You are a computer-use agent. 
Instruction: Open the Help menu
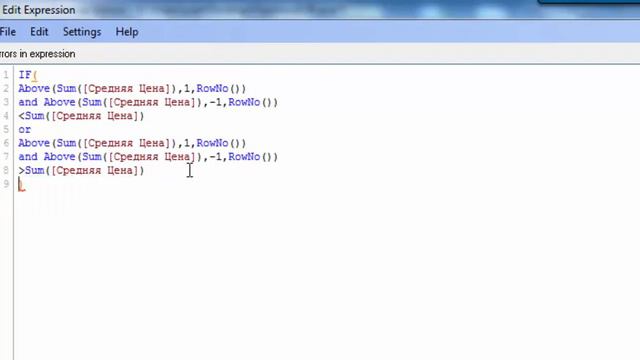(x=127, y=32)
